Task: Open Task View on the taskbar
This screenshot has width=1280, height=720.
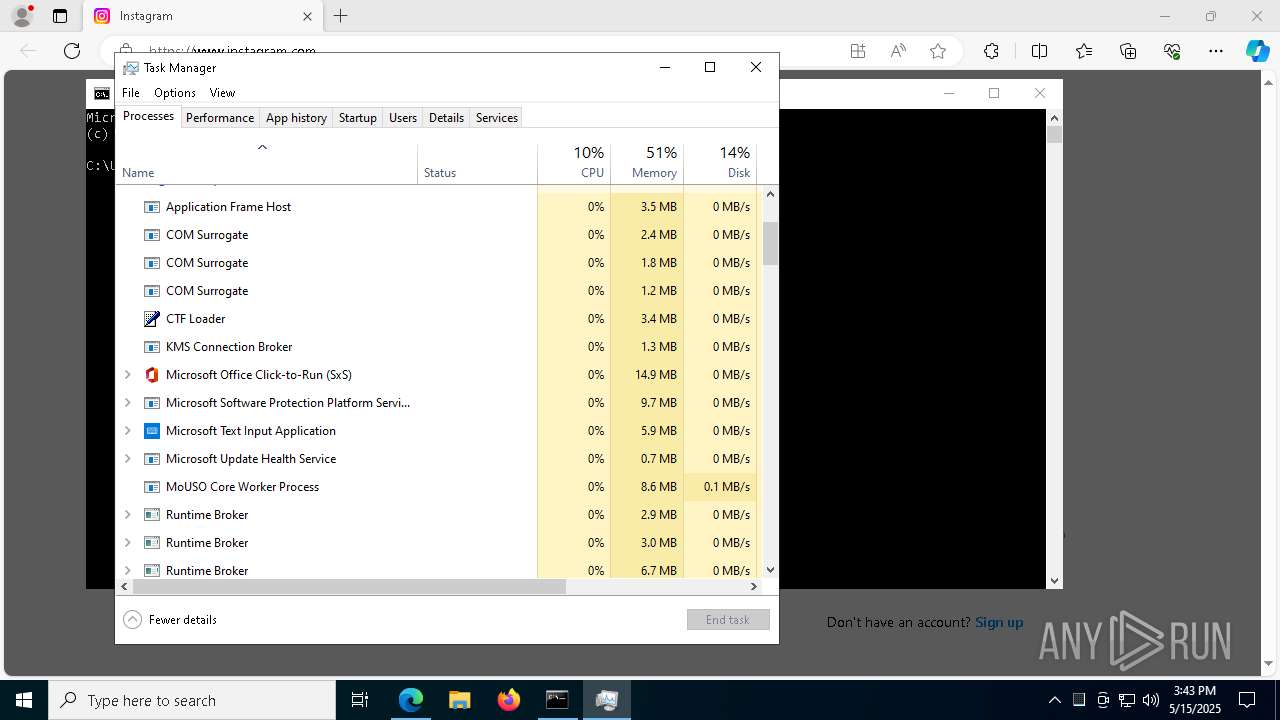Action: (x=360, y=700)
